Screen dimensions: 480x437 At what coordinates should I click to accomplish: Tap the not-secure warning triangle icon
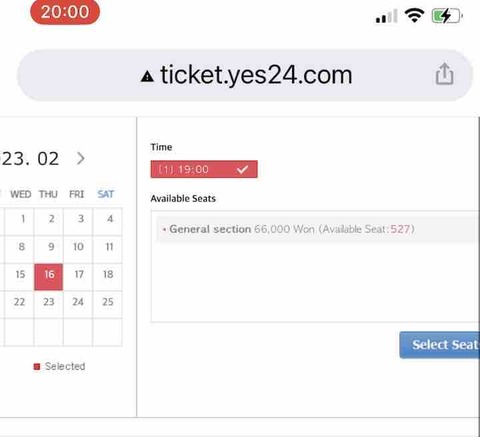tap(147, 77)
